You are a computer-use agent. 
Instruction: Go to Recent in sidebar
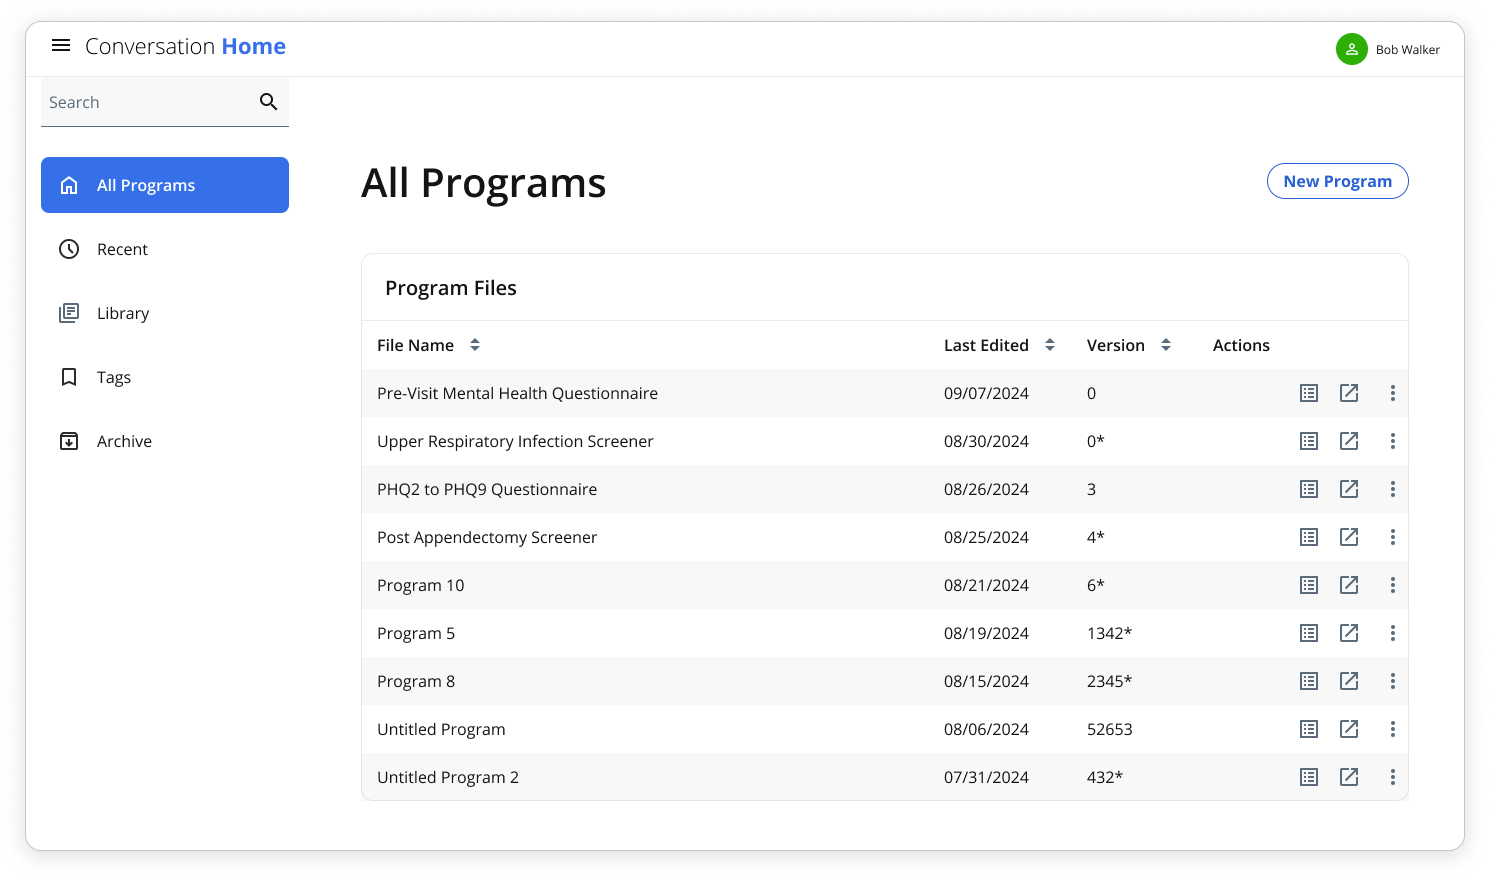pyautogui.click(x=165, y=249)
